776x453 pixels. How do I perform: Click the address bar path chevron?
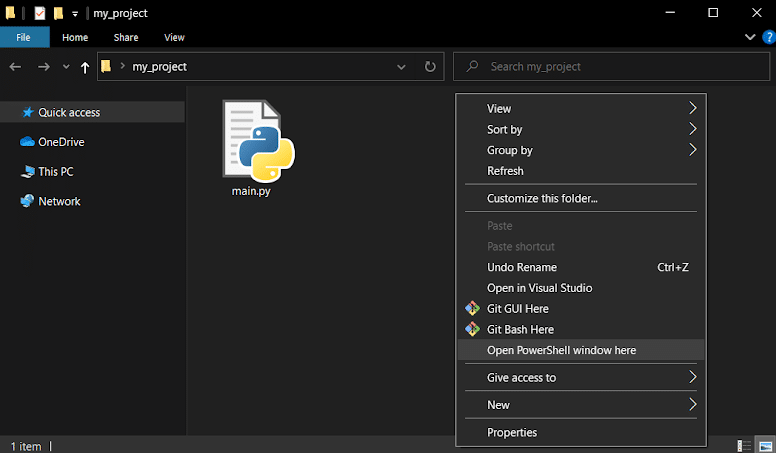point(122,66)
